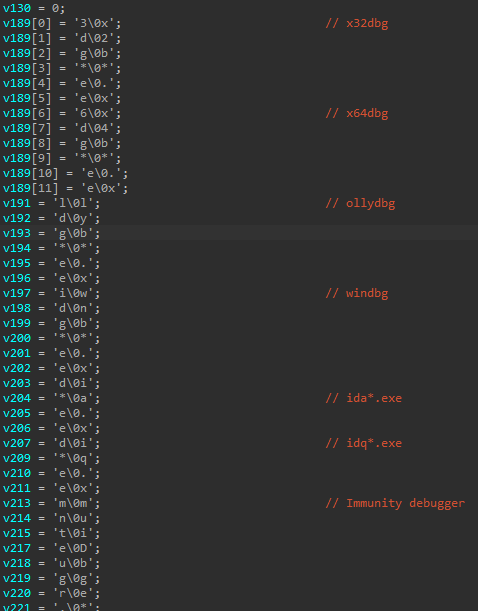Click variable v210
This screenshot has width=478, height=611.
(x=17, y=473)
